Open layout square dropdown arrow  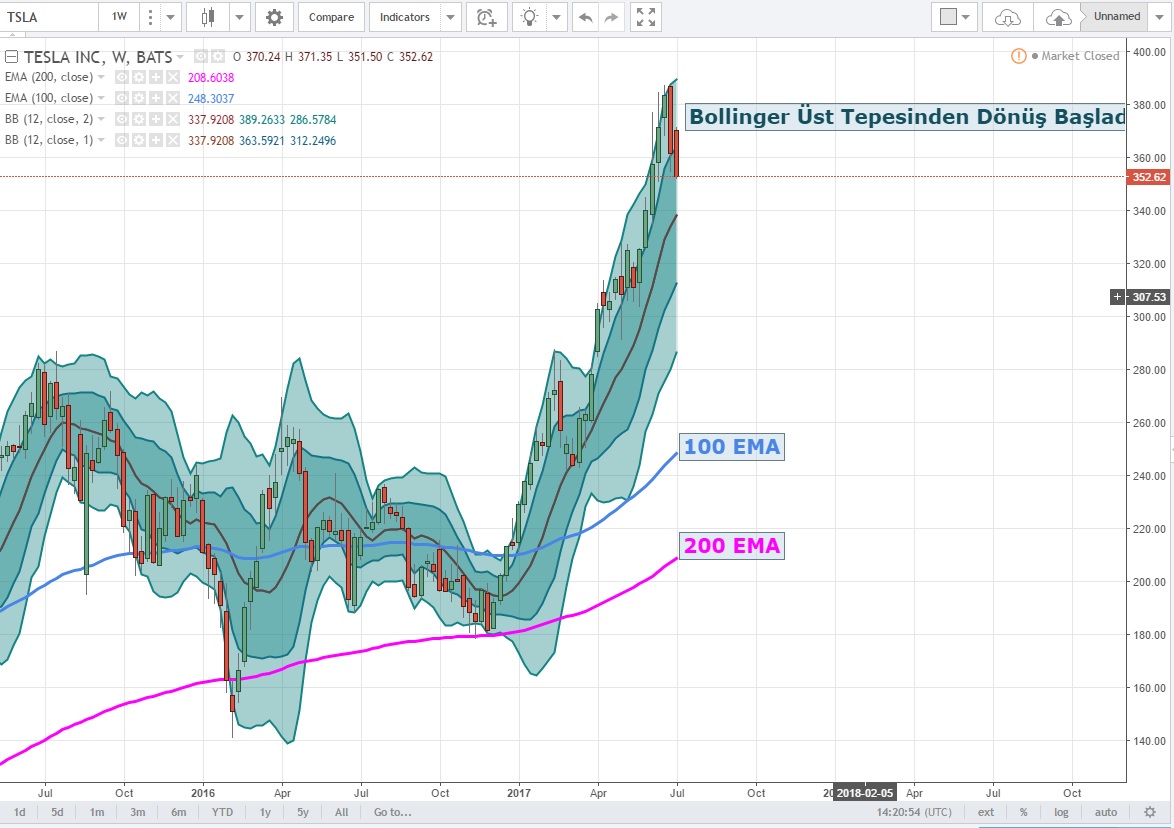pyautogui.click(x=967, y=17)
